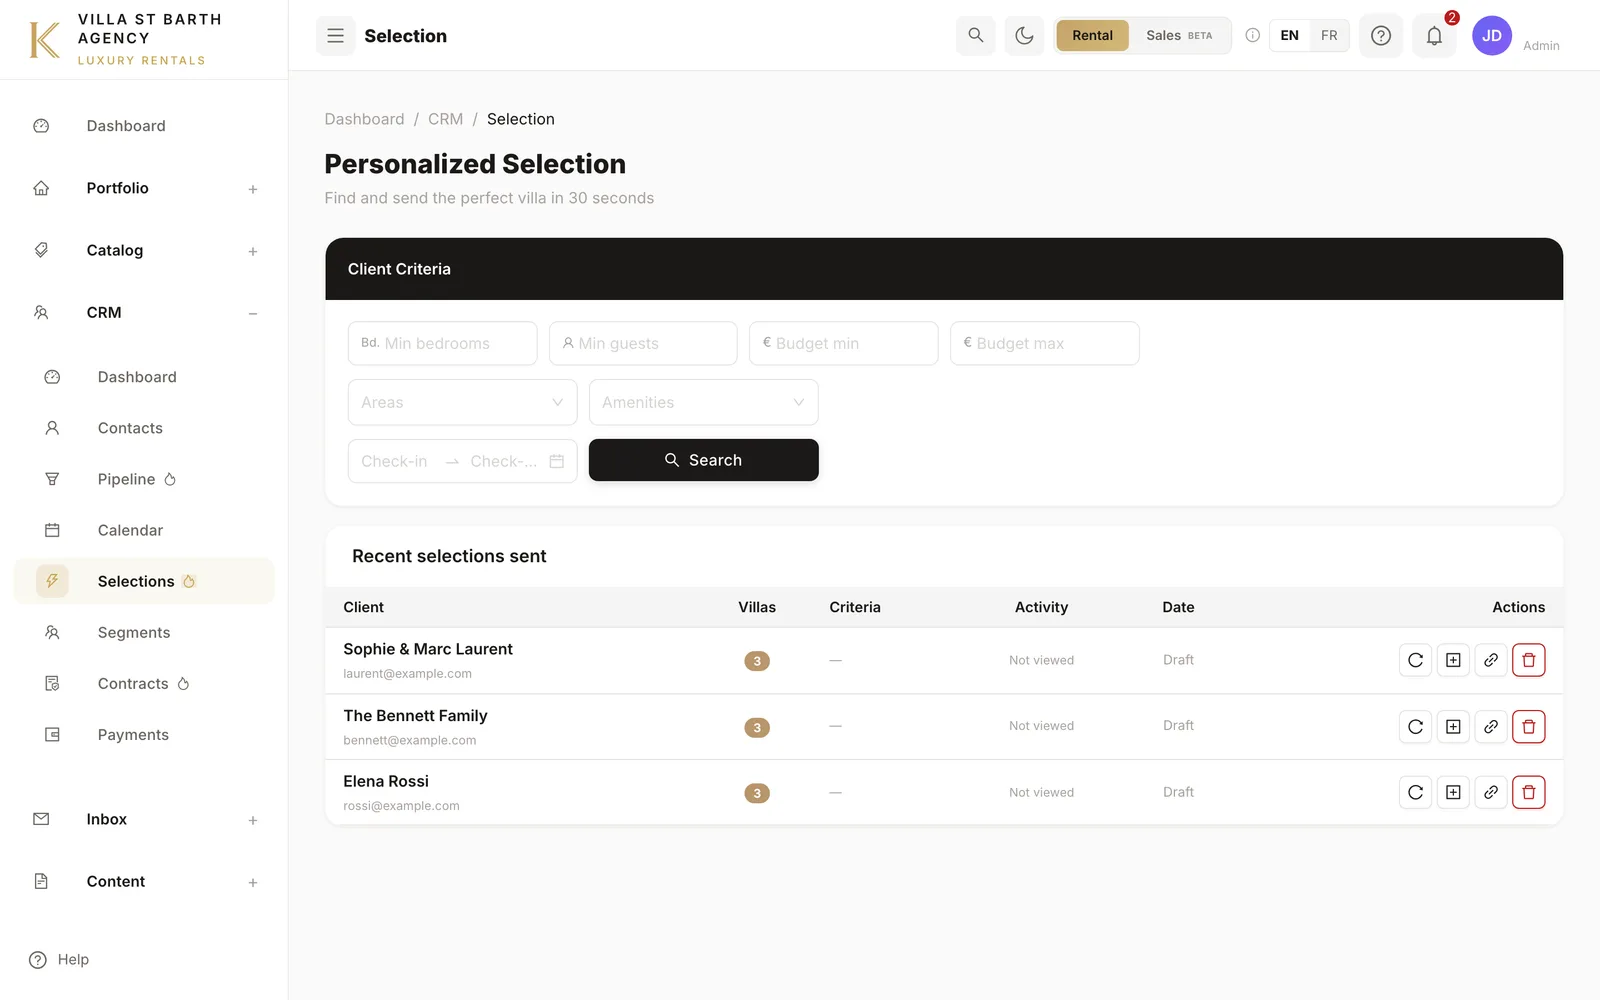
Task: Open the global search icon
Action: (975, 36)
